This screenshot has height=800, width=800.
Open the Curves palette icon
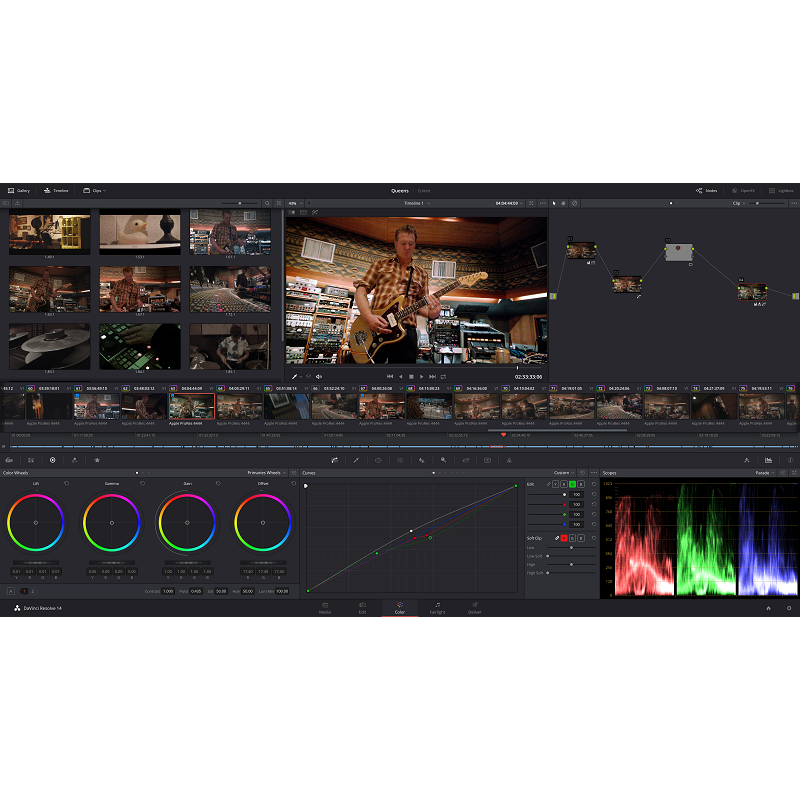click(333, 460)
